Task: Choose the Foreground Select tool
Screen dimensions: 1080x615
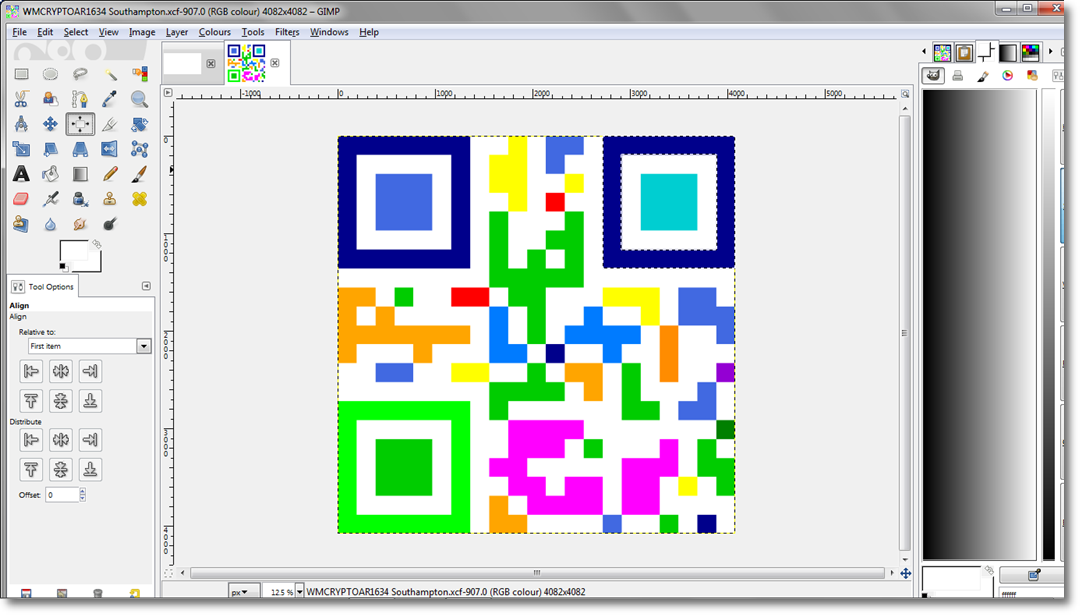Action: tap(50, 99)
